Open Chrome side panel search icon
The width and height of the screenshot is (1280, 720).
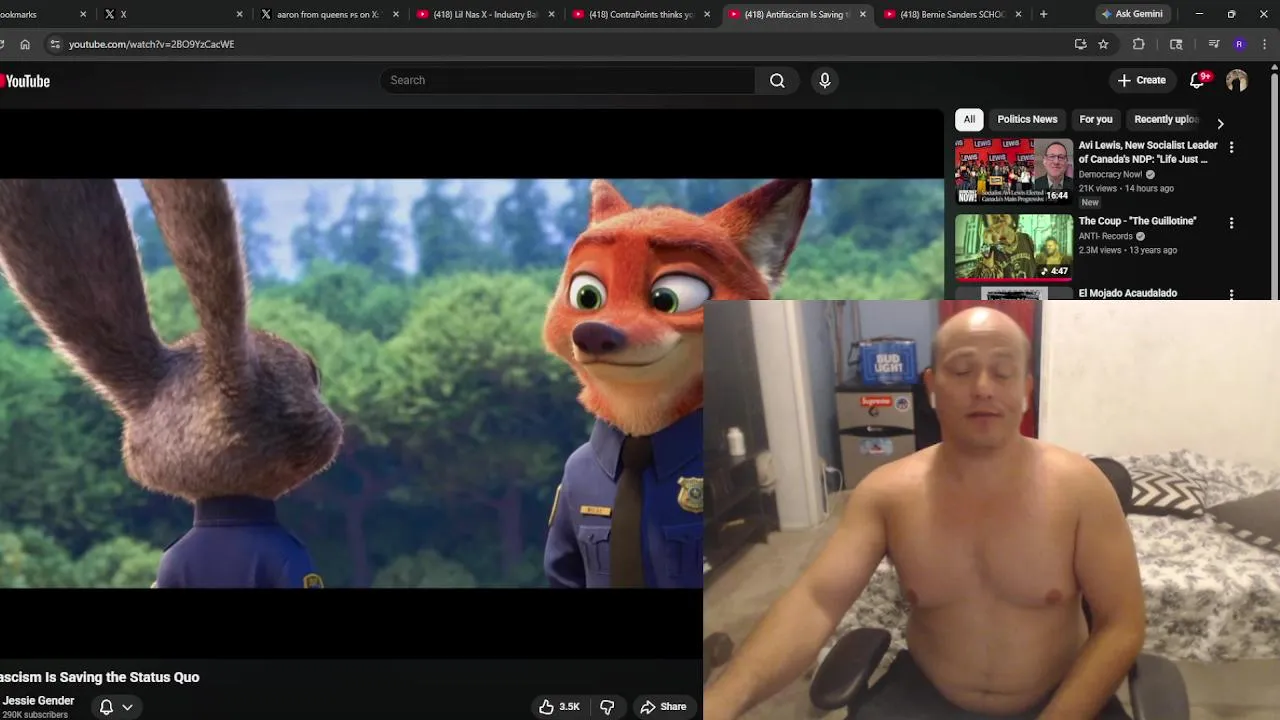point(1176,44)
